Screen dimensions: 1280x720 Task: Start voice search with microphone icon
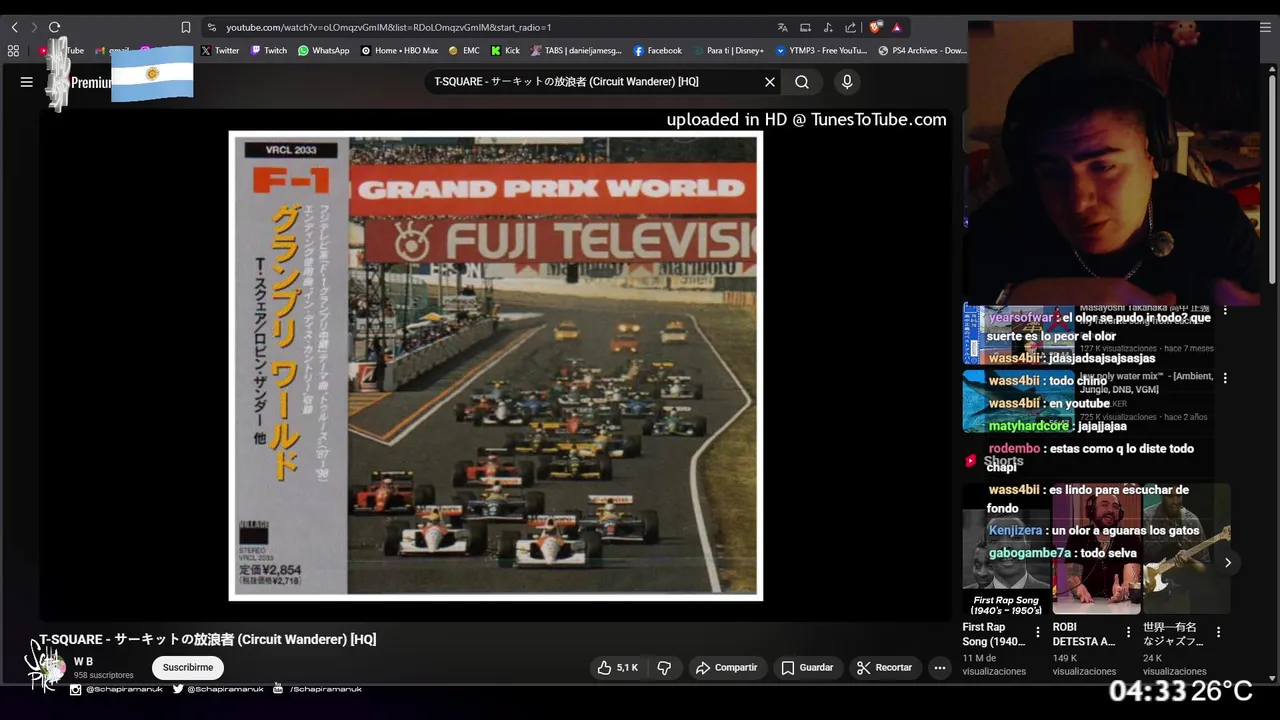tap(847, 82)
